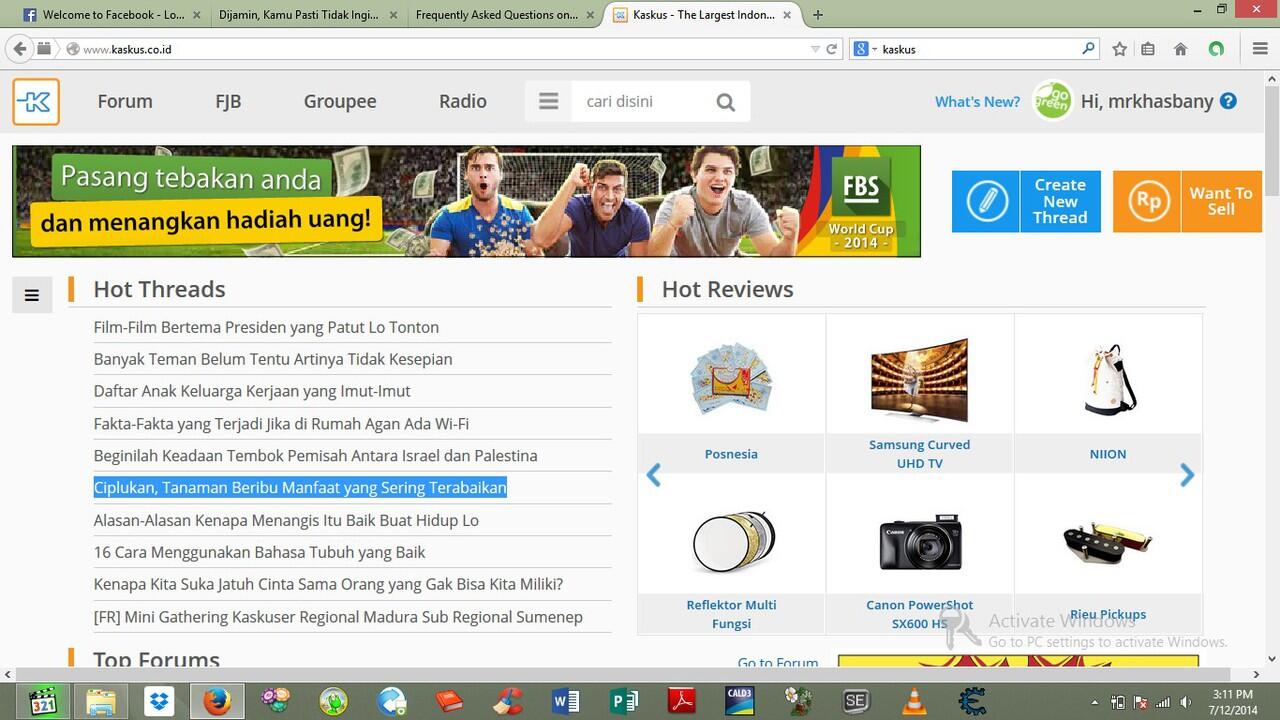Launch Microsoft Word from taskbar
Image resolution: width=1280 pixels, height=720 pixels.
point(566,701)
